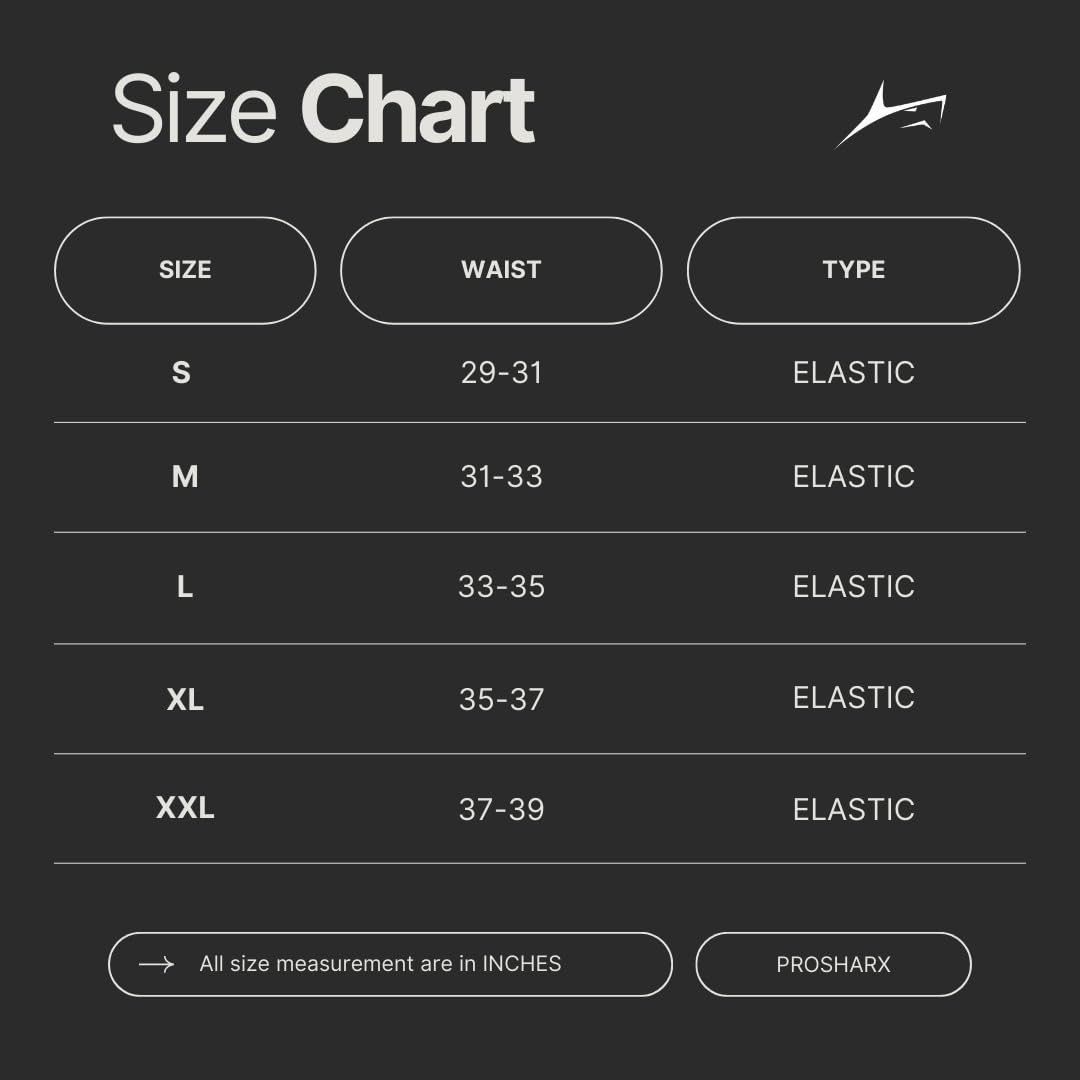The width and height of the screenshot is (1080, 1080).
Task: Click the 35-37 waist value
Action: point(501,699)
